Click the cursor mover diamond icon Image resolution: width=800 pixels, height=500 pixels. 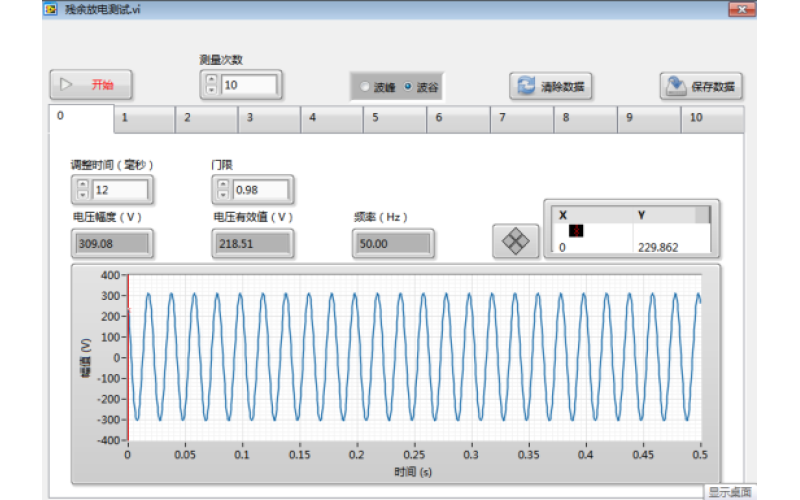point(515,241)
